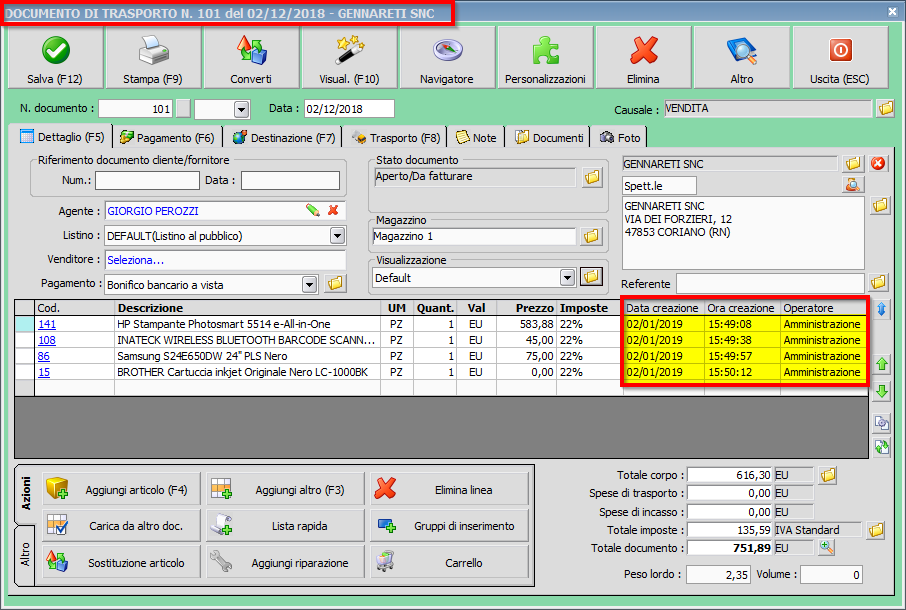Open the Carrello
Image resolution: width=906 pixels, height=610 pixels.
point(450,562)
